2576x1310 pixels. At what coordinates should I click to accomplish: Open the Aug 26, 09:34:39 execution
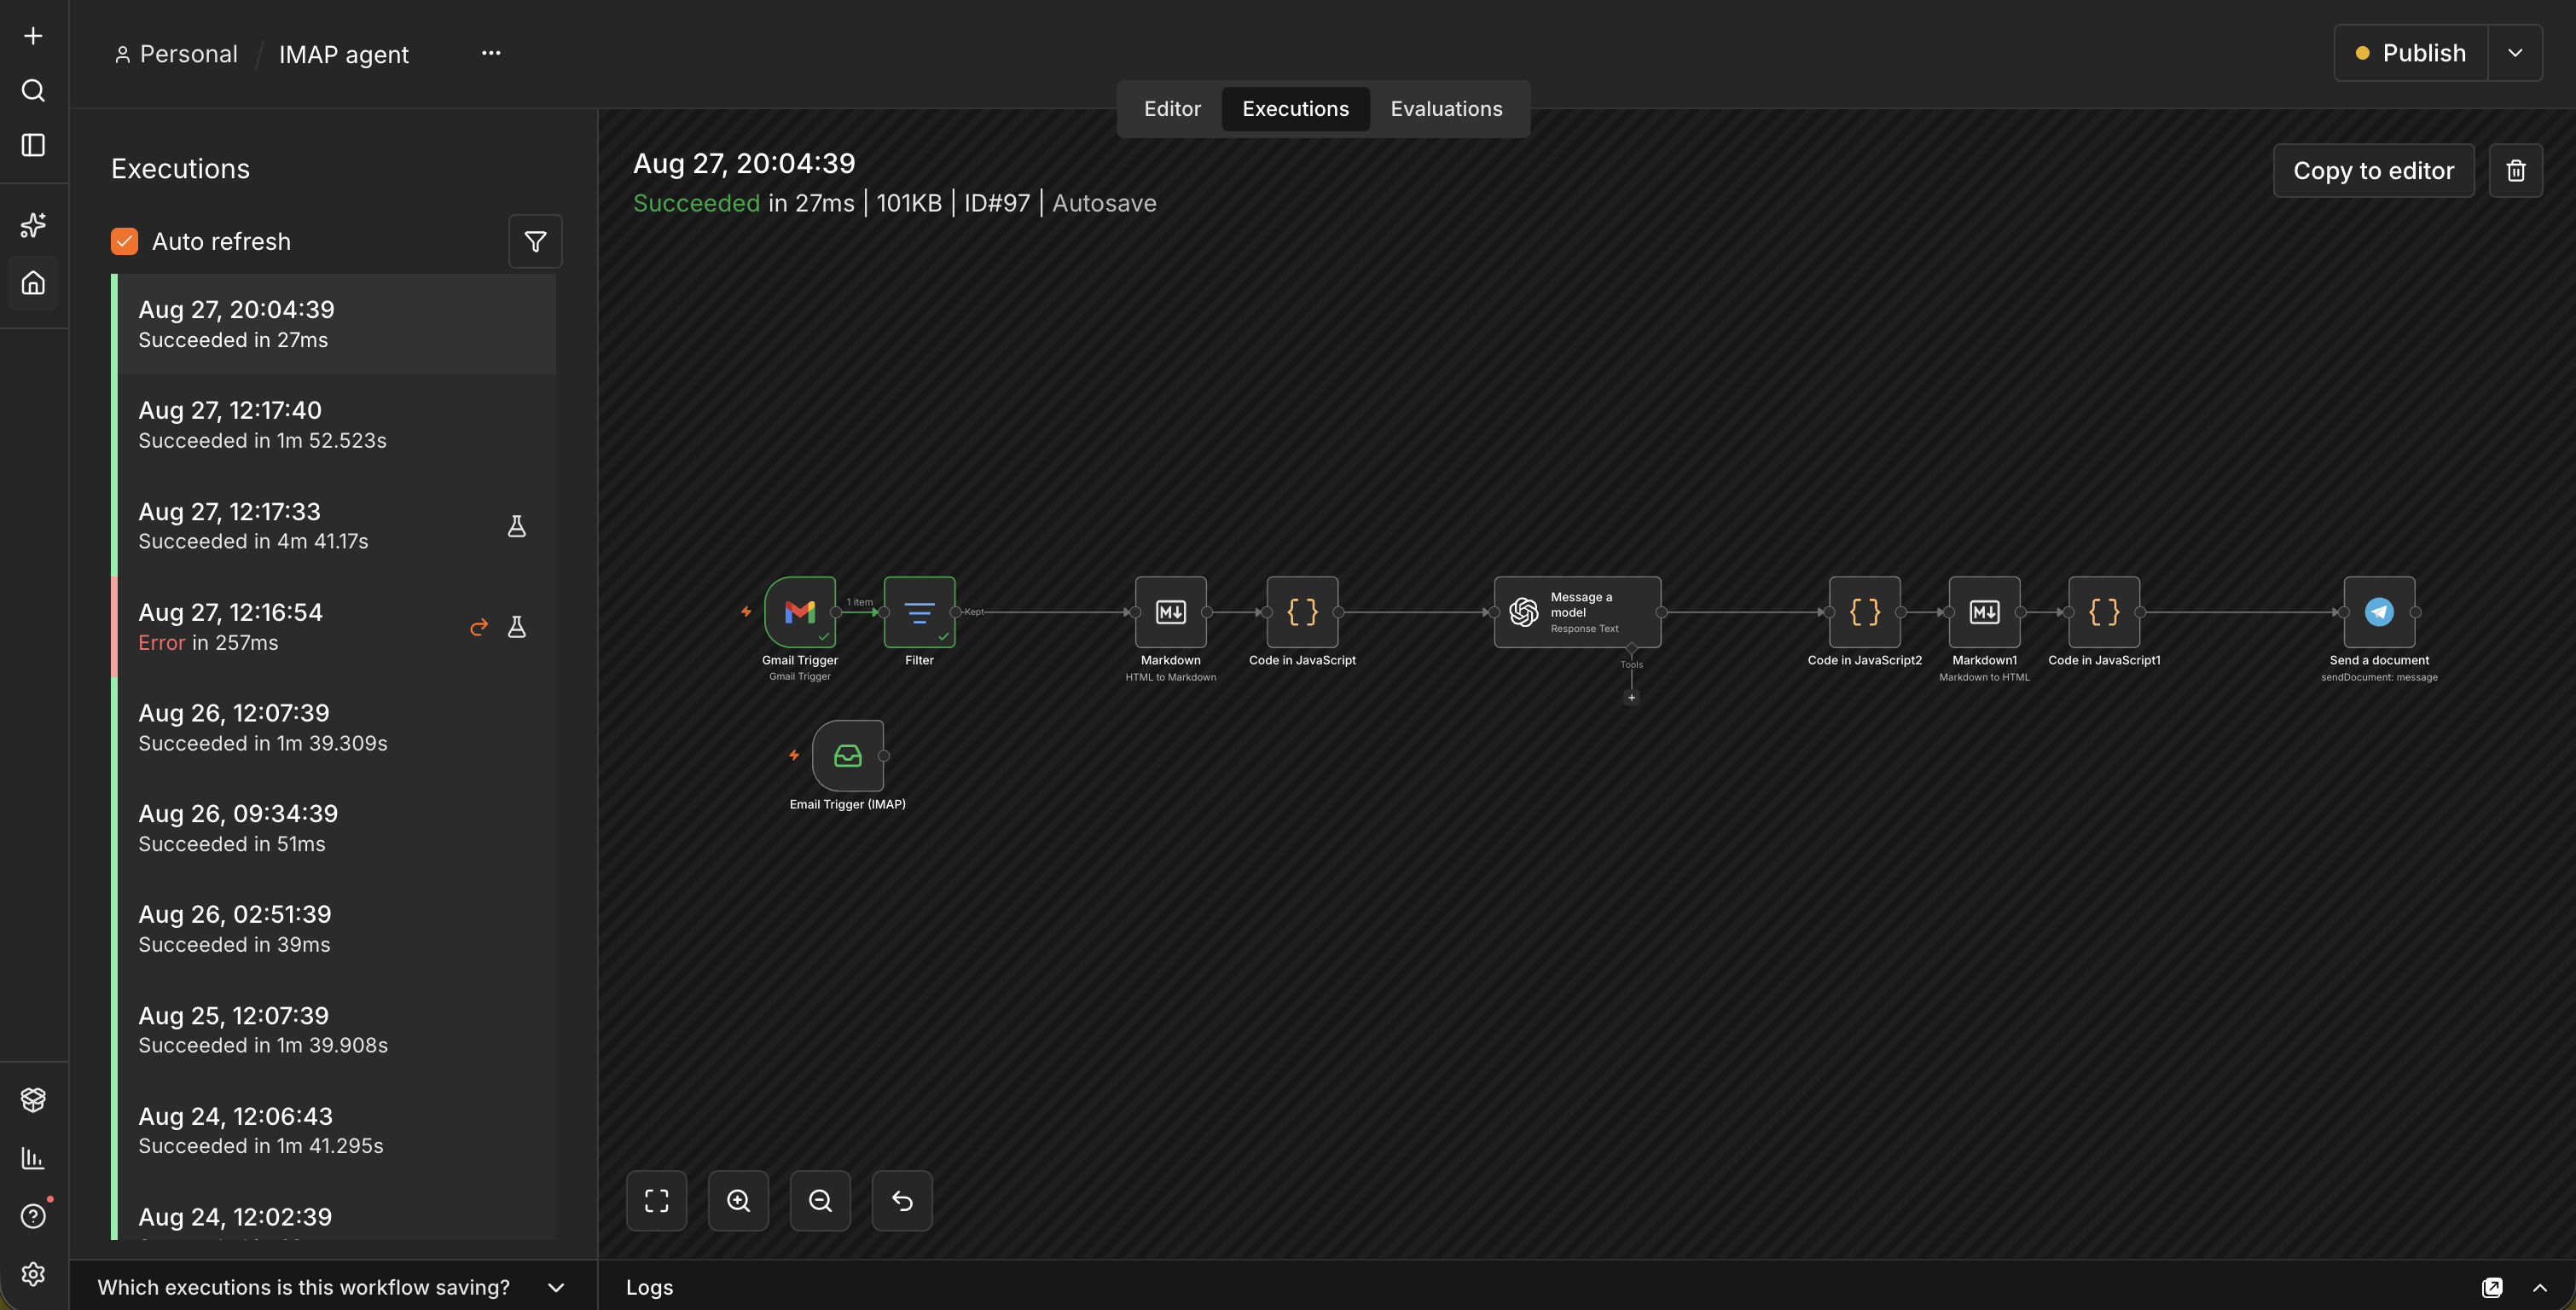click(334, 828)
